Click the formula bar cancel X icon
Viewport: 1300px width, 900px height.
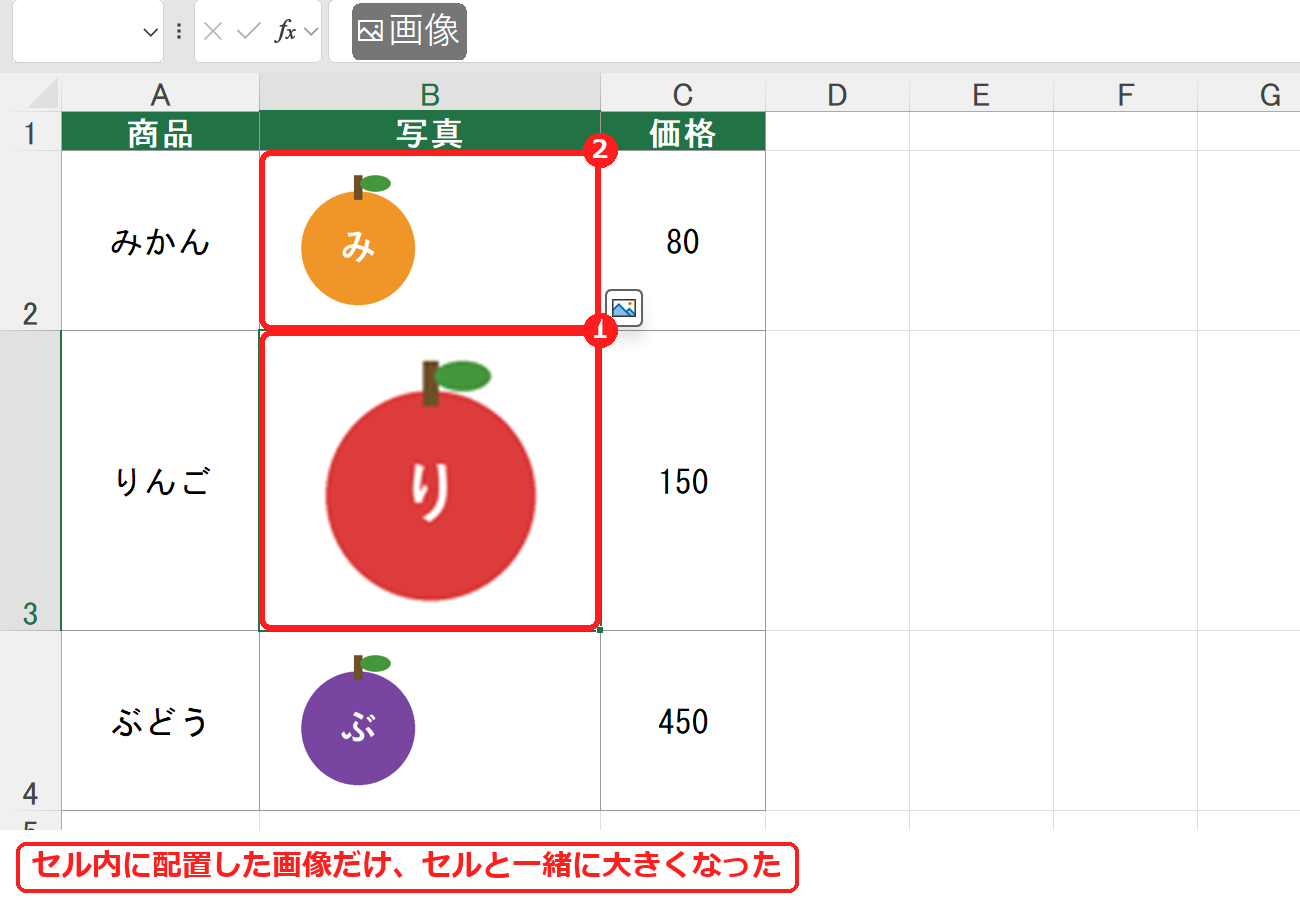pyautogui.click(x=213, y=31)
